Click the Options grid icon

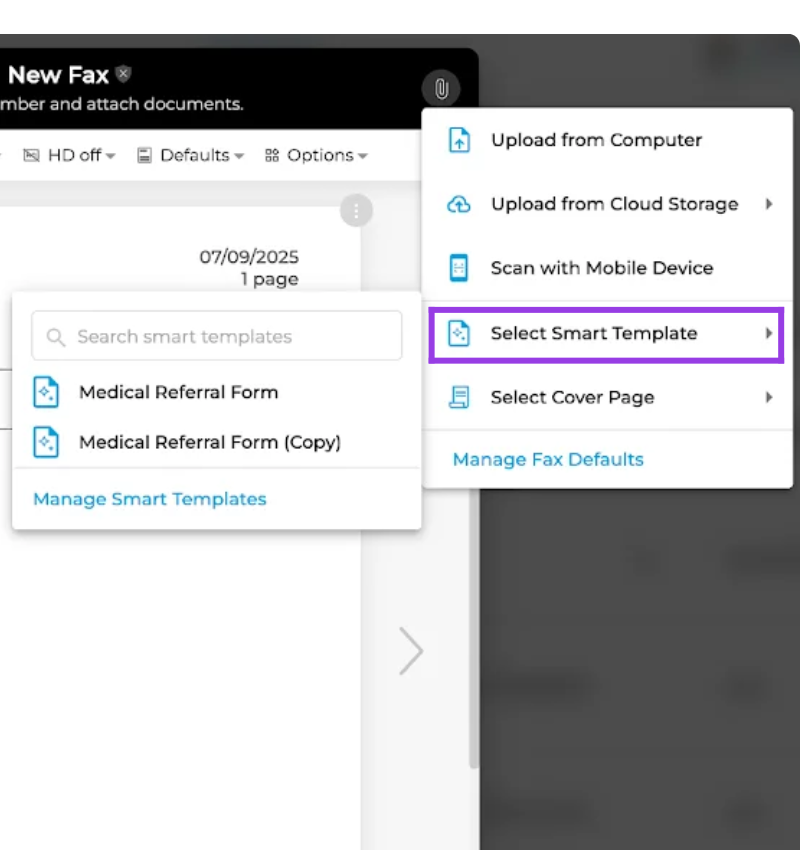coord(272,156)
